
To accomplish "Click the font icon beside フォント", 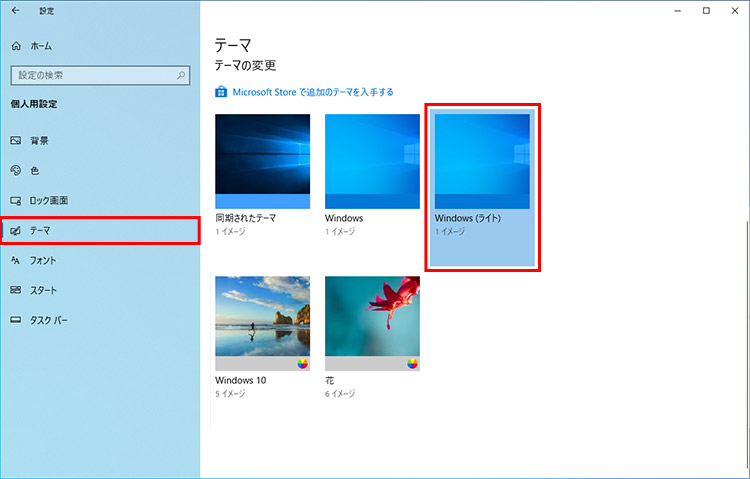I will point(16,260).
